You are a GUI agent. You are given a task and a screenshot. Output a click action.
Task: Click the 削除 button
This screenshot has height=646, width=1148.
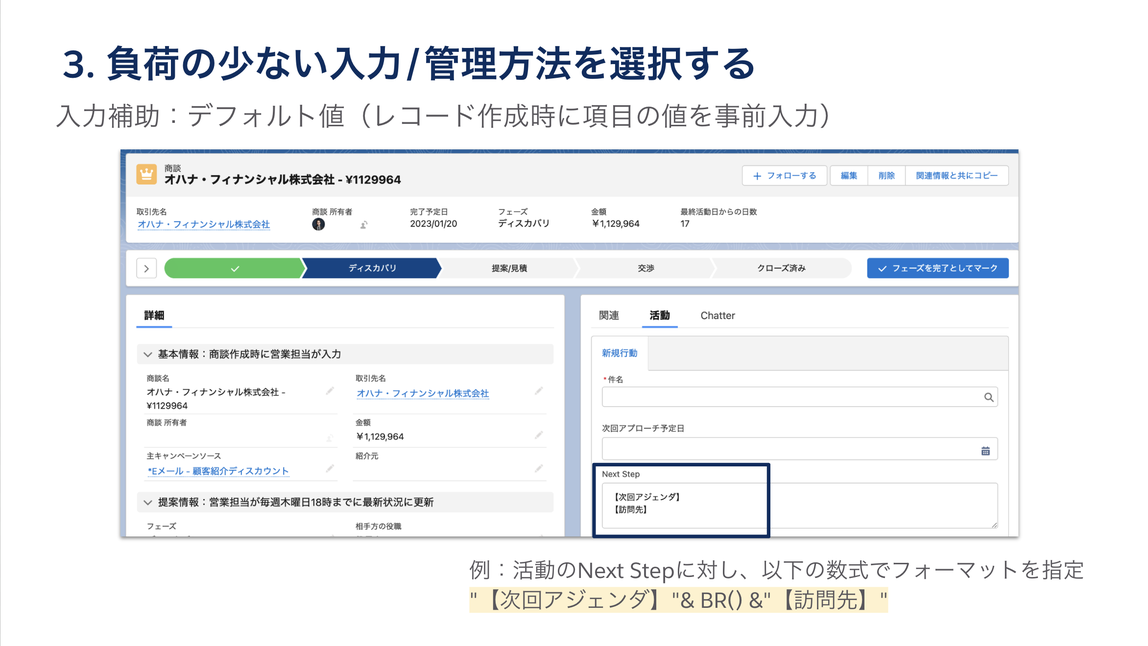point(887,176)
